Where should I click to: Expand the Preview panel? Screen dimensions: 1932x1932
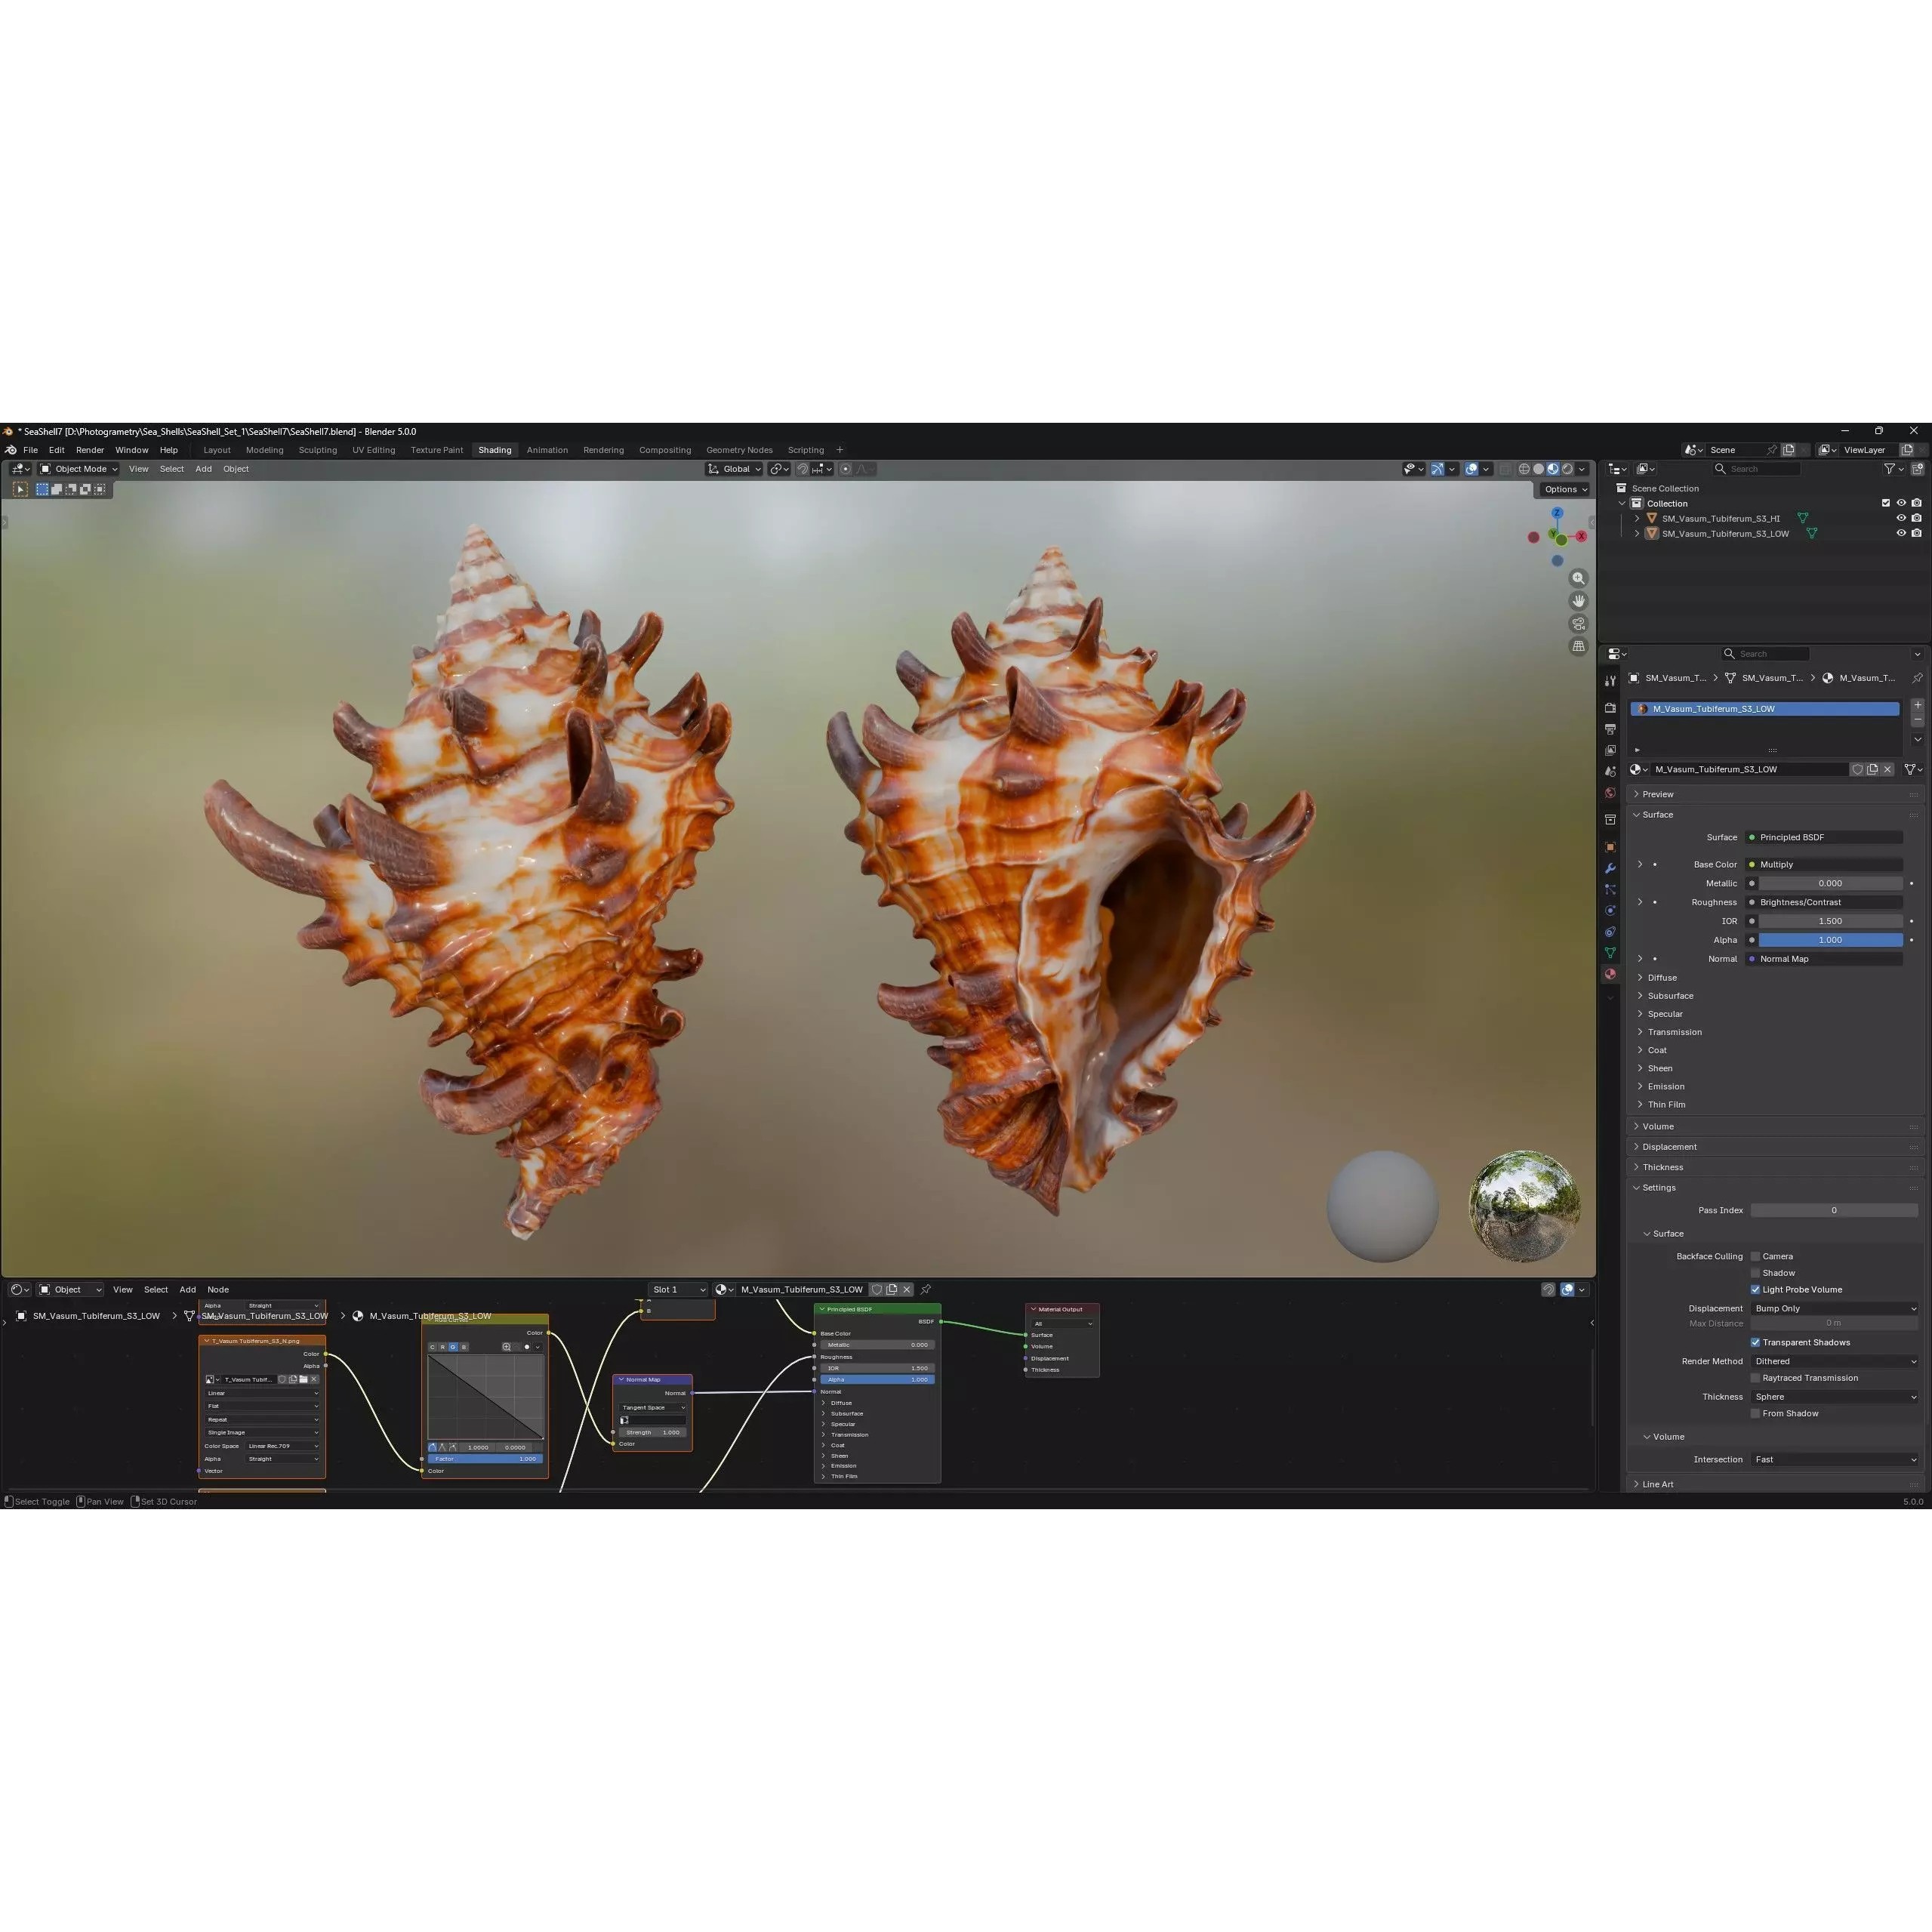(1657, 794)
